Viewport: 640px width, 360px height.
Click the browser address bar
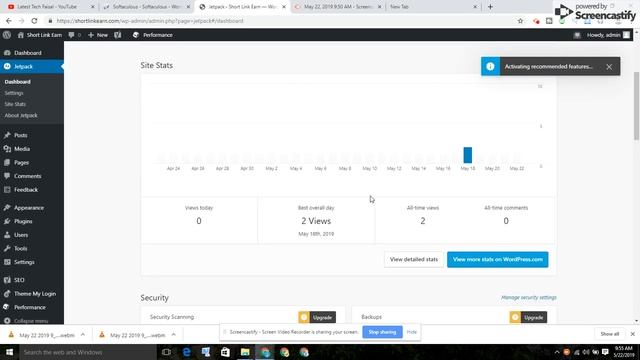coord(282,21)
